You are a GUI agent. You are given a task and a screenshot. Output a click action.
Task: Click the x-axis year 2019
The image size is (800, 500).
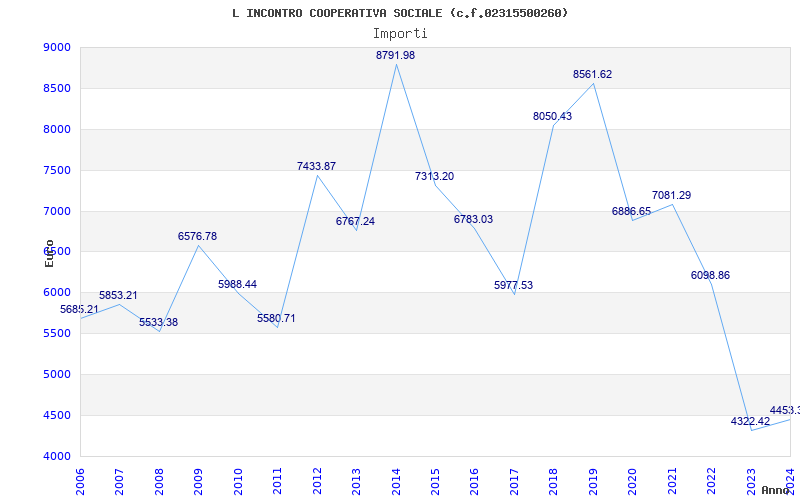[x=593, y=481]
